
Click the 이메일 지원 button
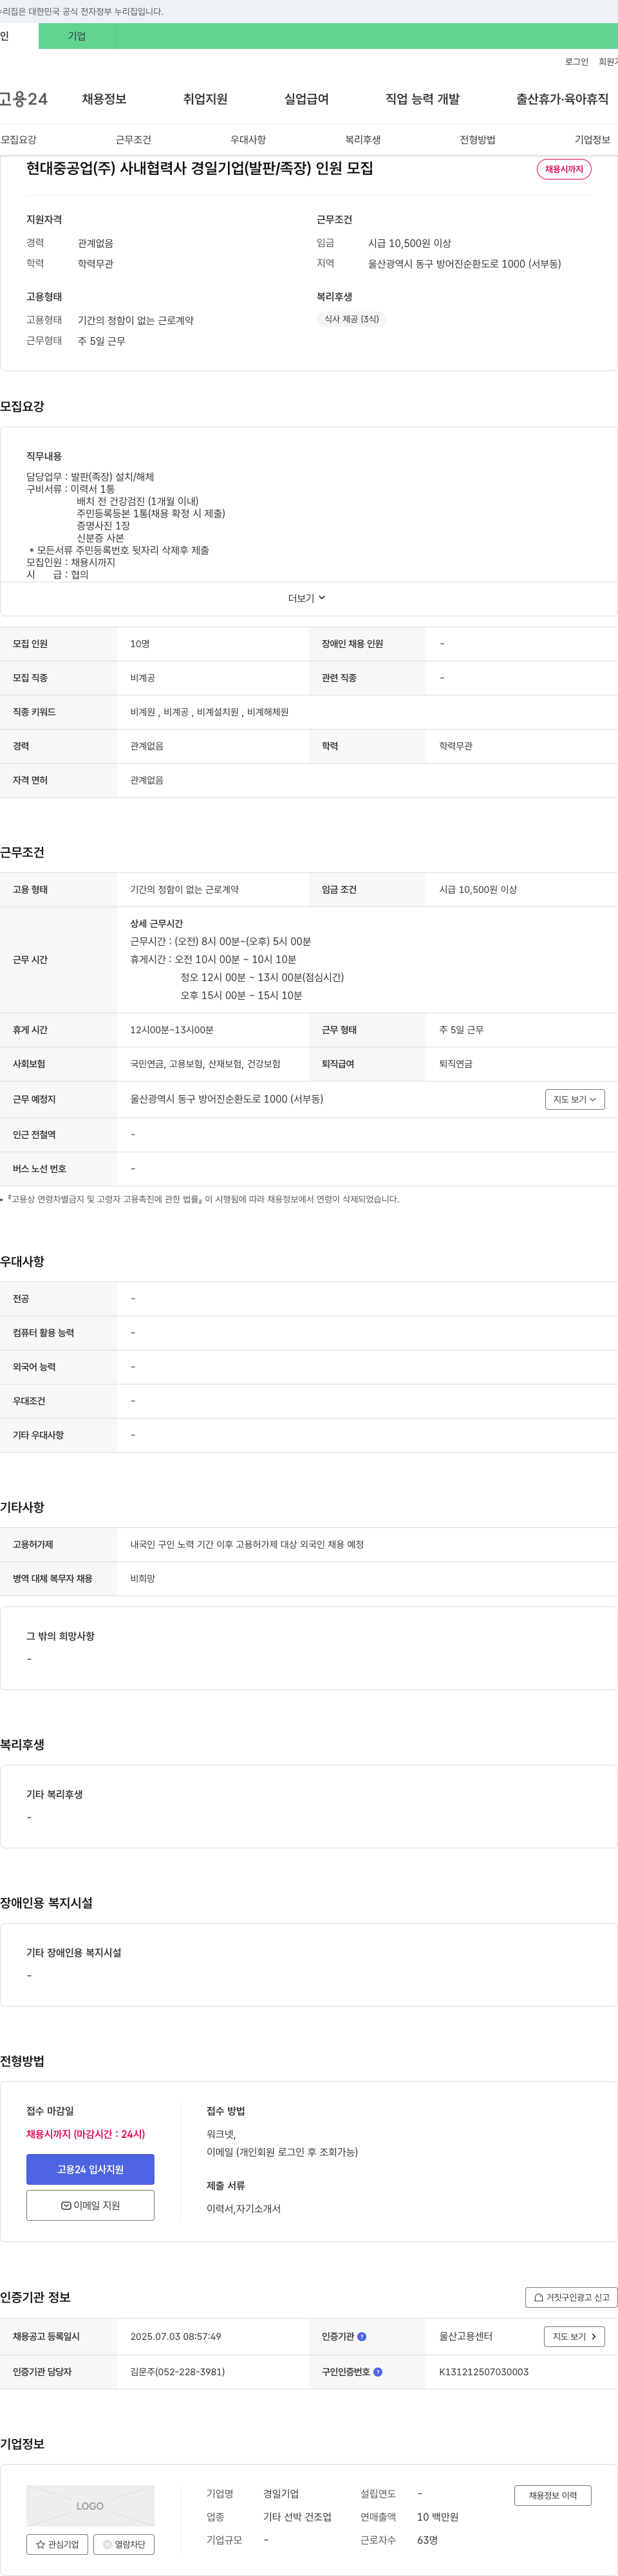pos(90,2204)
